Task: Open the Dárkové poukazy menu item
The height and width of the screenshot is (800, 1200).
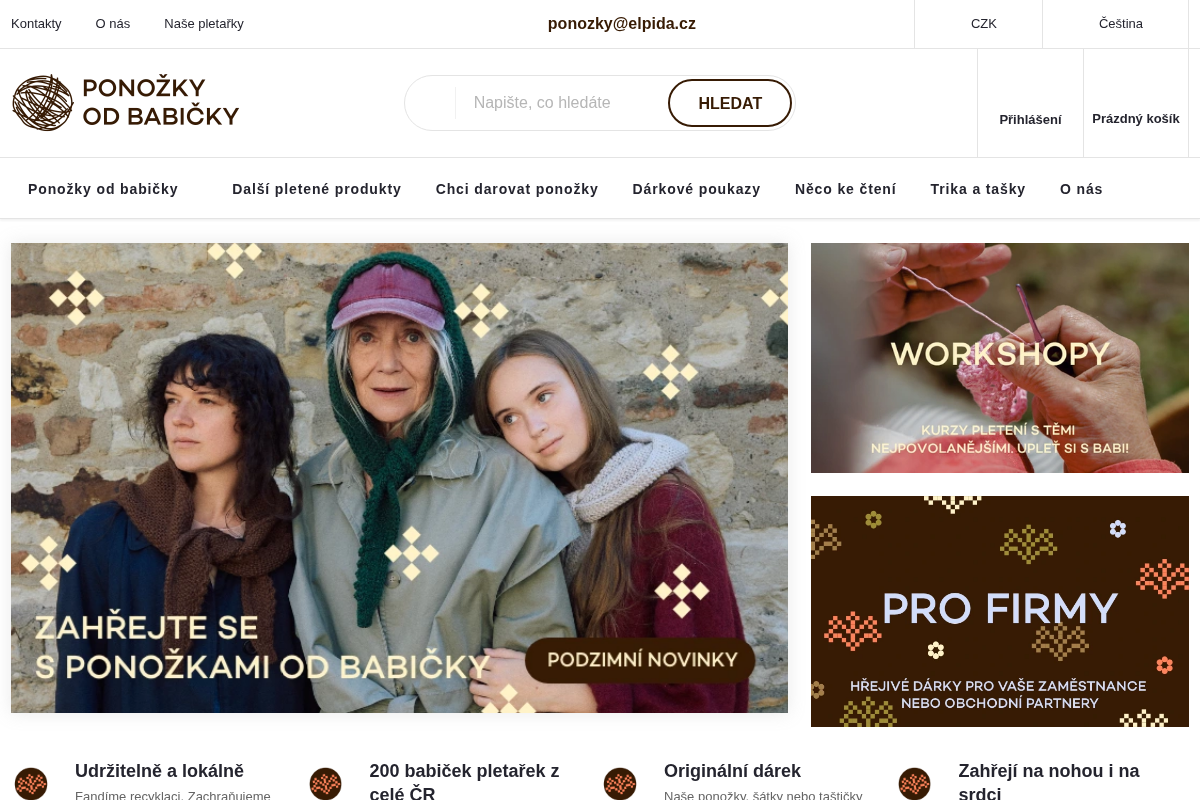Action: pos(697,189)
